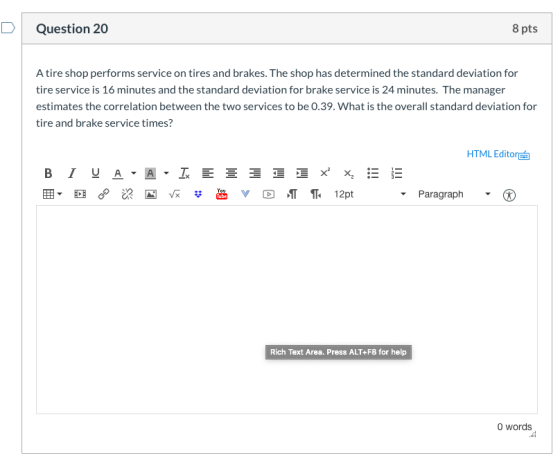The height and width of the screenshot is (462, 560).
Task: Open the text color dropdown arrow
Action: click(x=134, y=174)
